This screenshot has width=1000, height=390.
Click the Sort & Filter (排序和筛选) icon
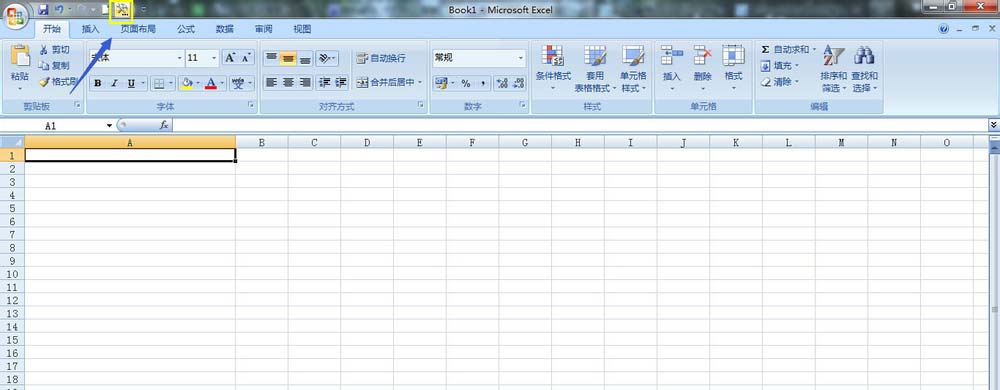coord(834,56)
